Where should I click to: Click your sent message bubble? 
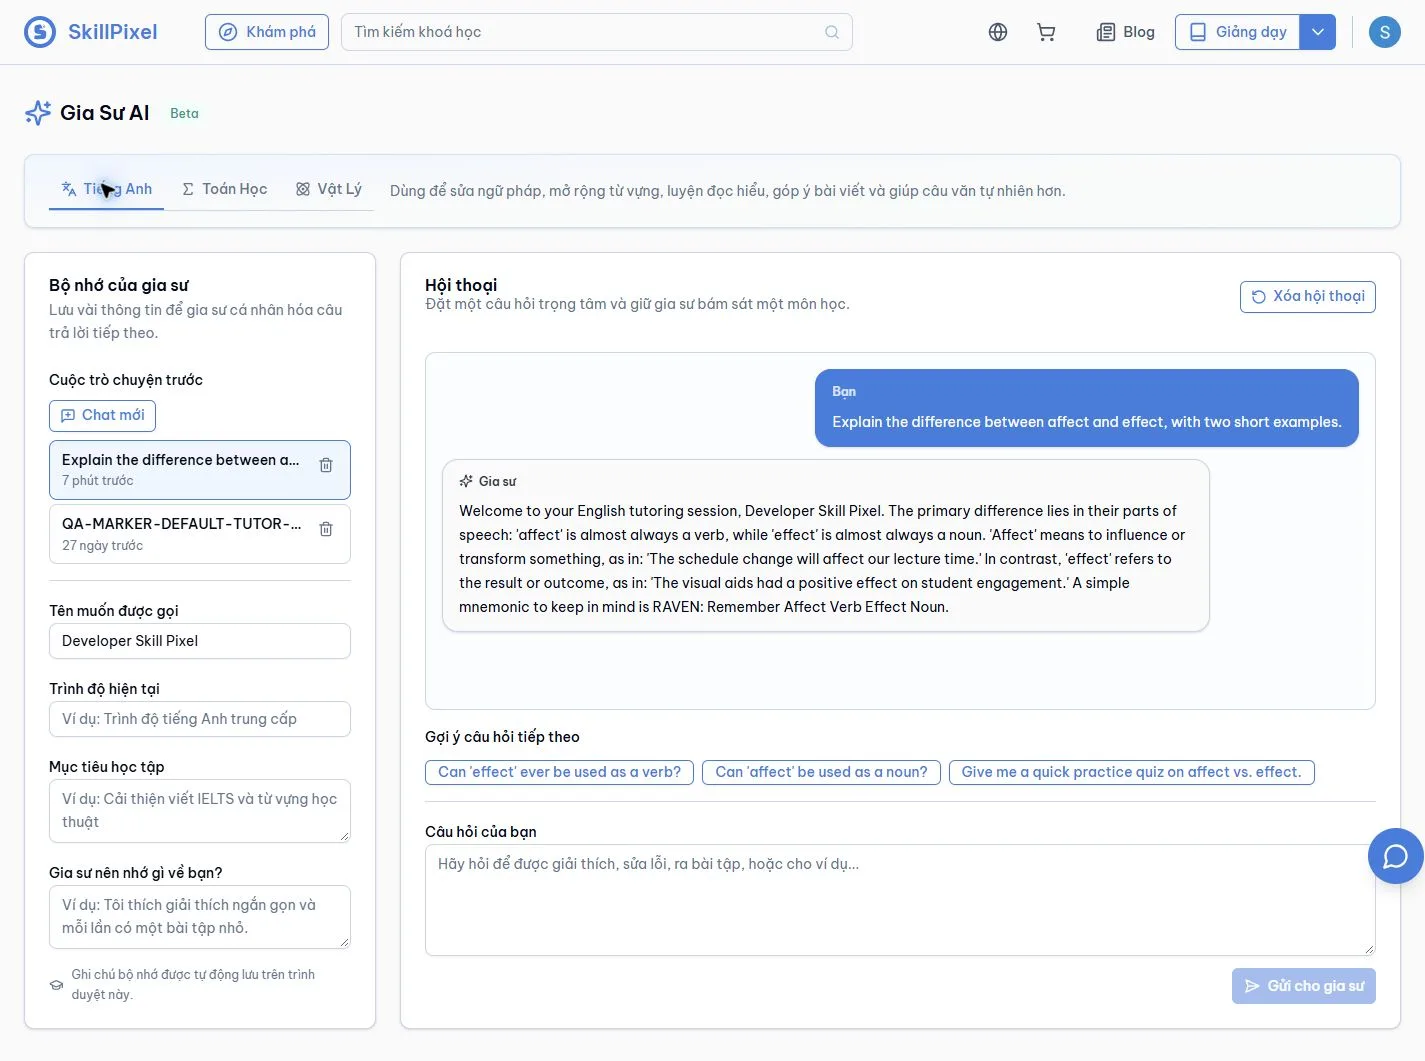pyautogui.click(x=1087, y=408)
